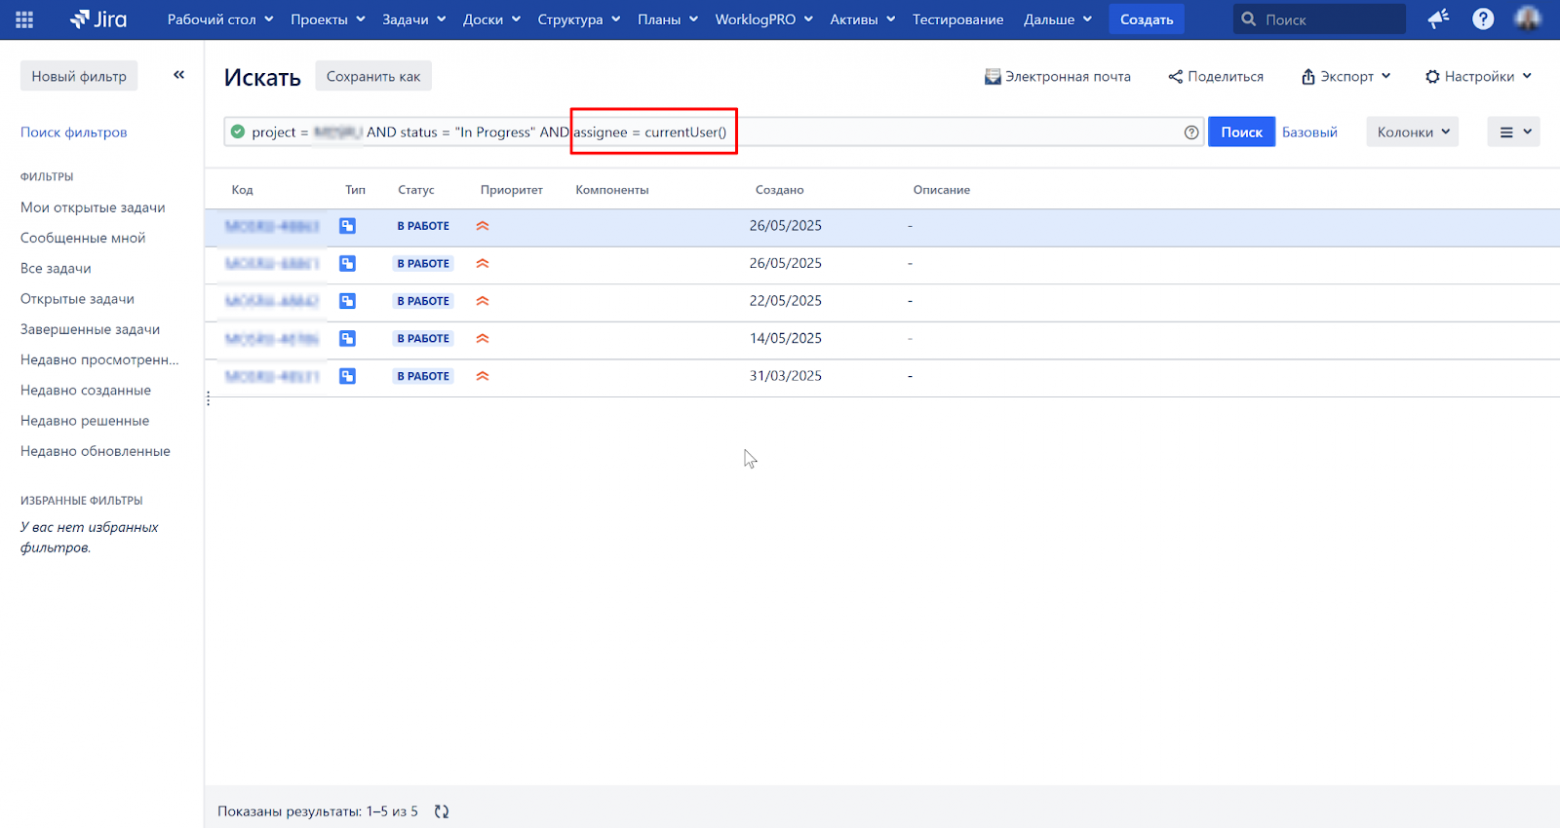Select Тестирование in the top navigation
The image size is (1560, 828).
click(x=956, y=18)
